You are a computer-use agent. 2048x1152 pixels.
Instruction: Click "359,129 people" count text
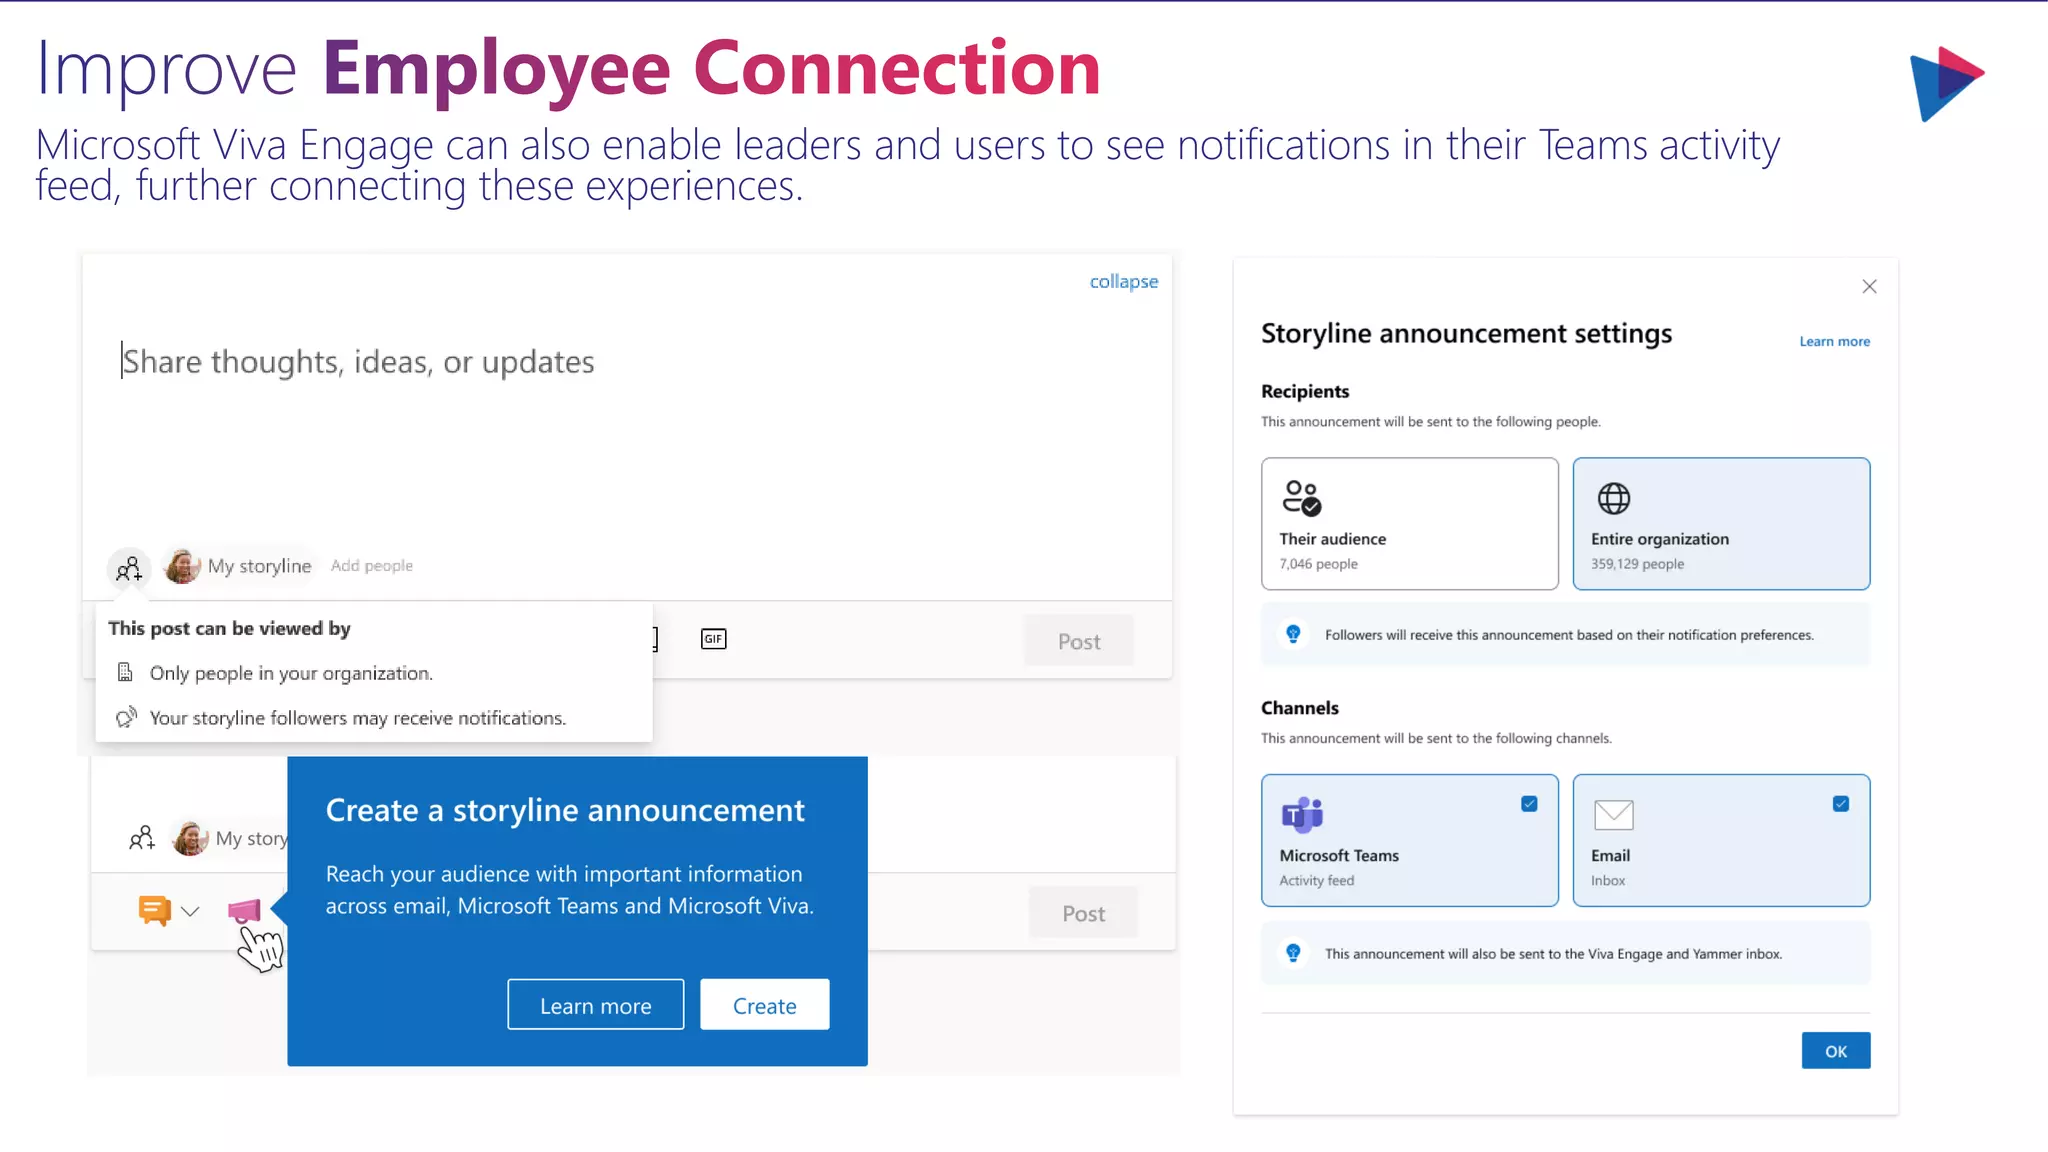(1637, 564)
